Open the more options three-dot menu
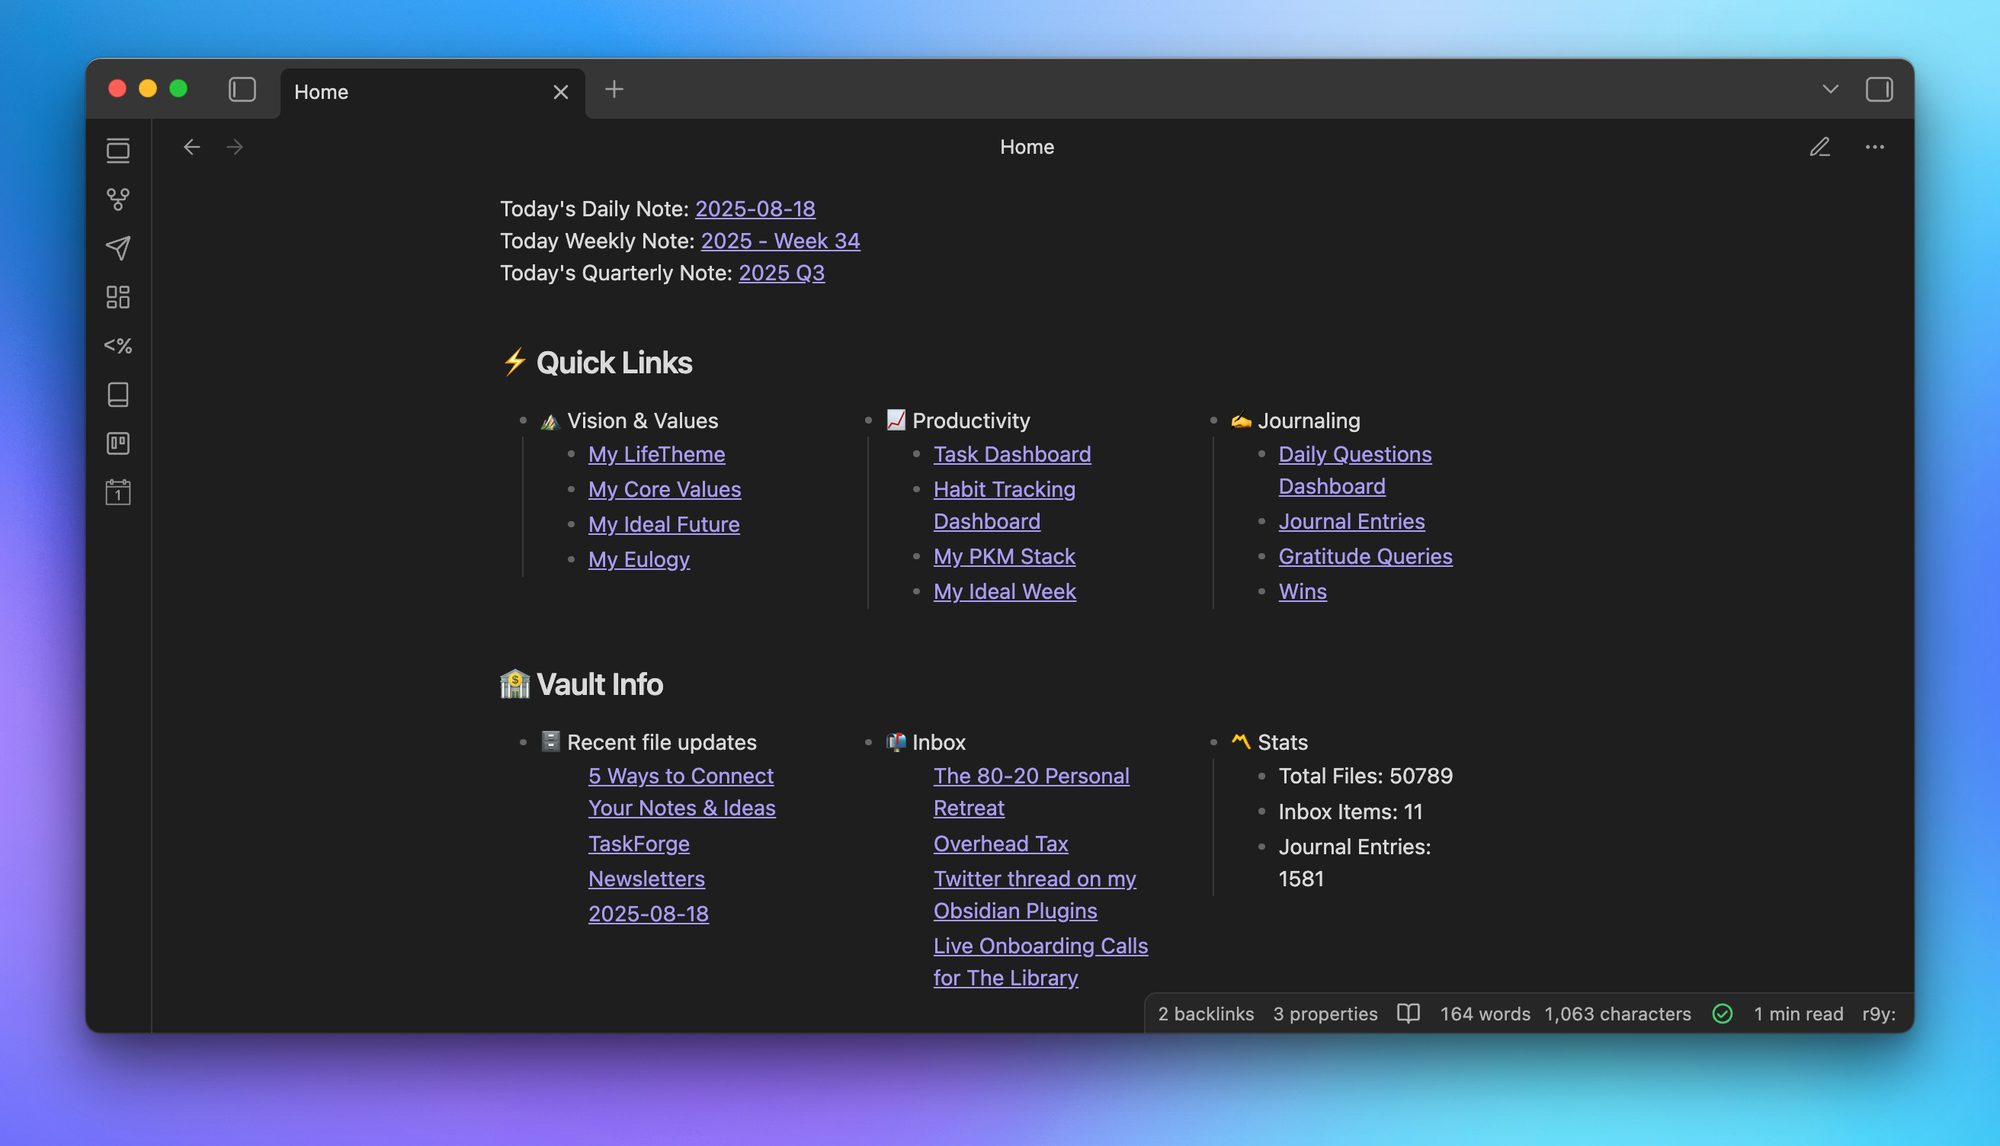 click(1875, 147)
